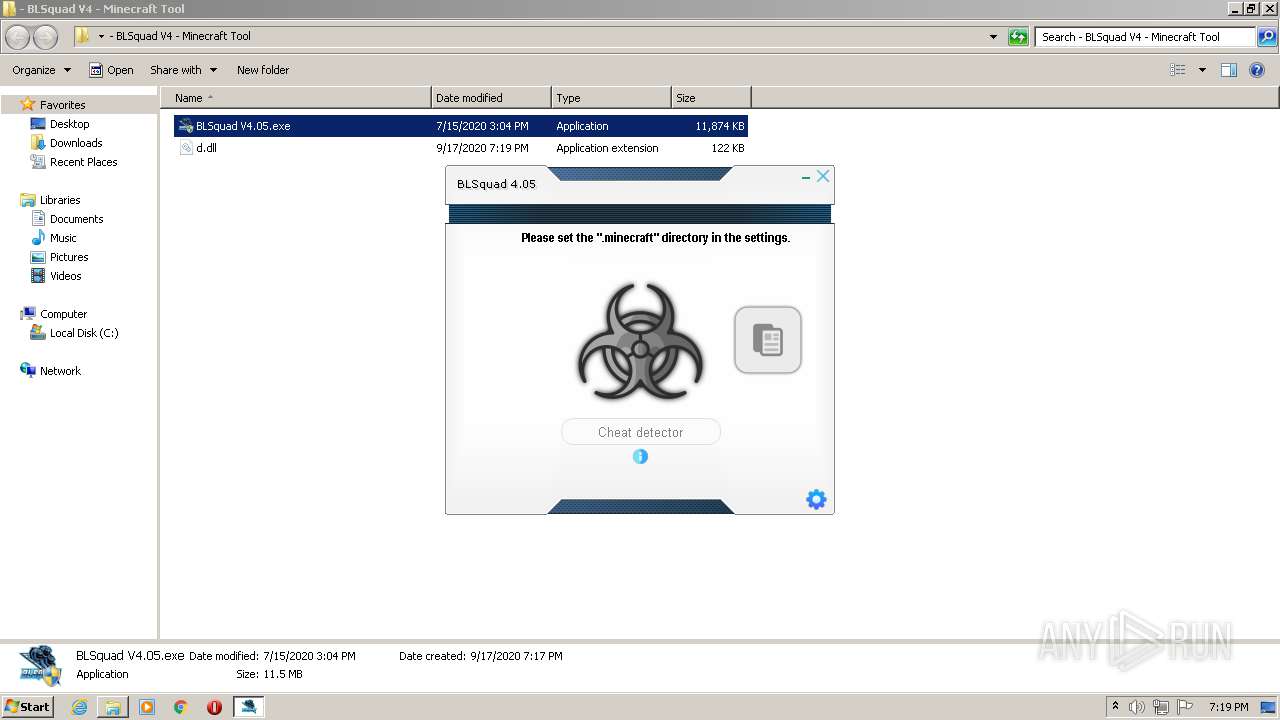
Task: Click Open in the Explorer toolbar
Action: [x=111, y=70]
